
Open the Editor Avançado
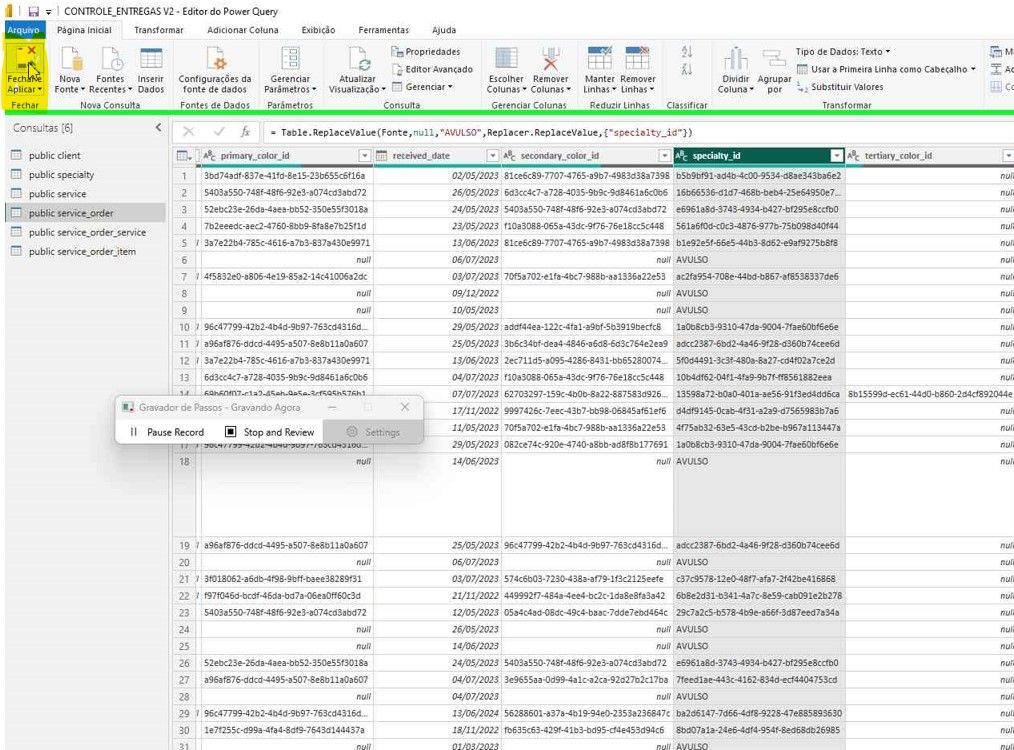click(432, 69)
